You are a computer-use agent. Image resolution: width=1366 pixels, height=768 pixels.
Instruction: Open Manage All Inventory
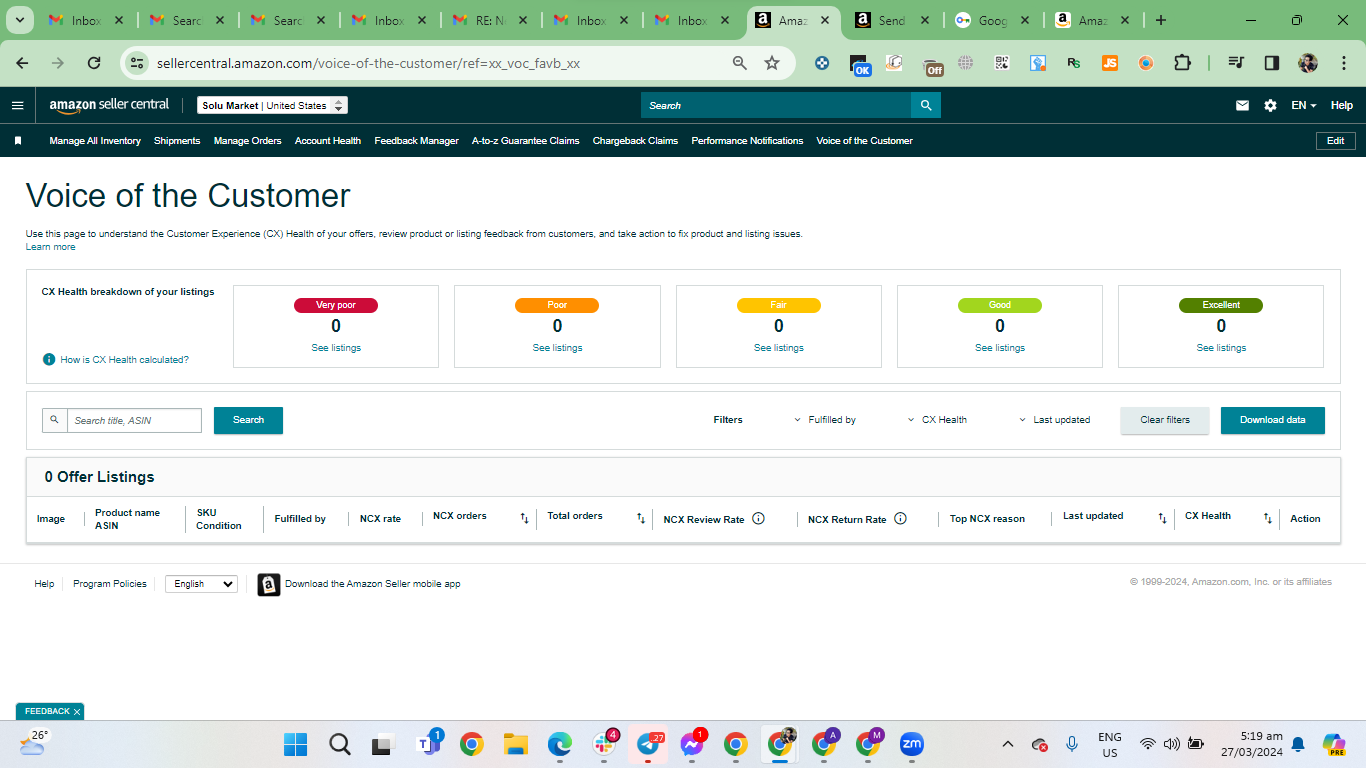[x=95, y=141]
